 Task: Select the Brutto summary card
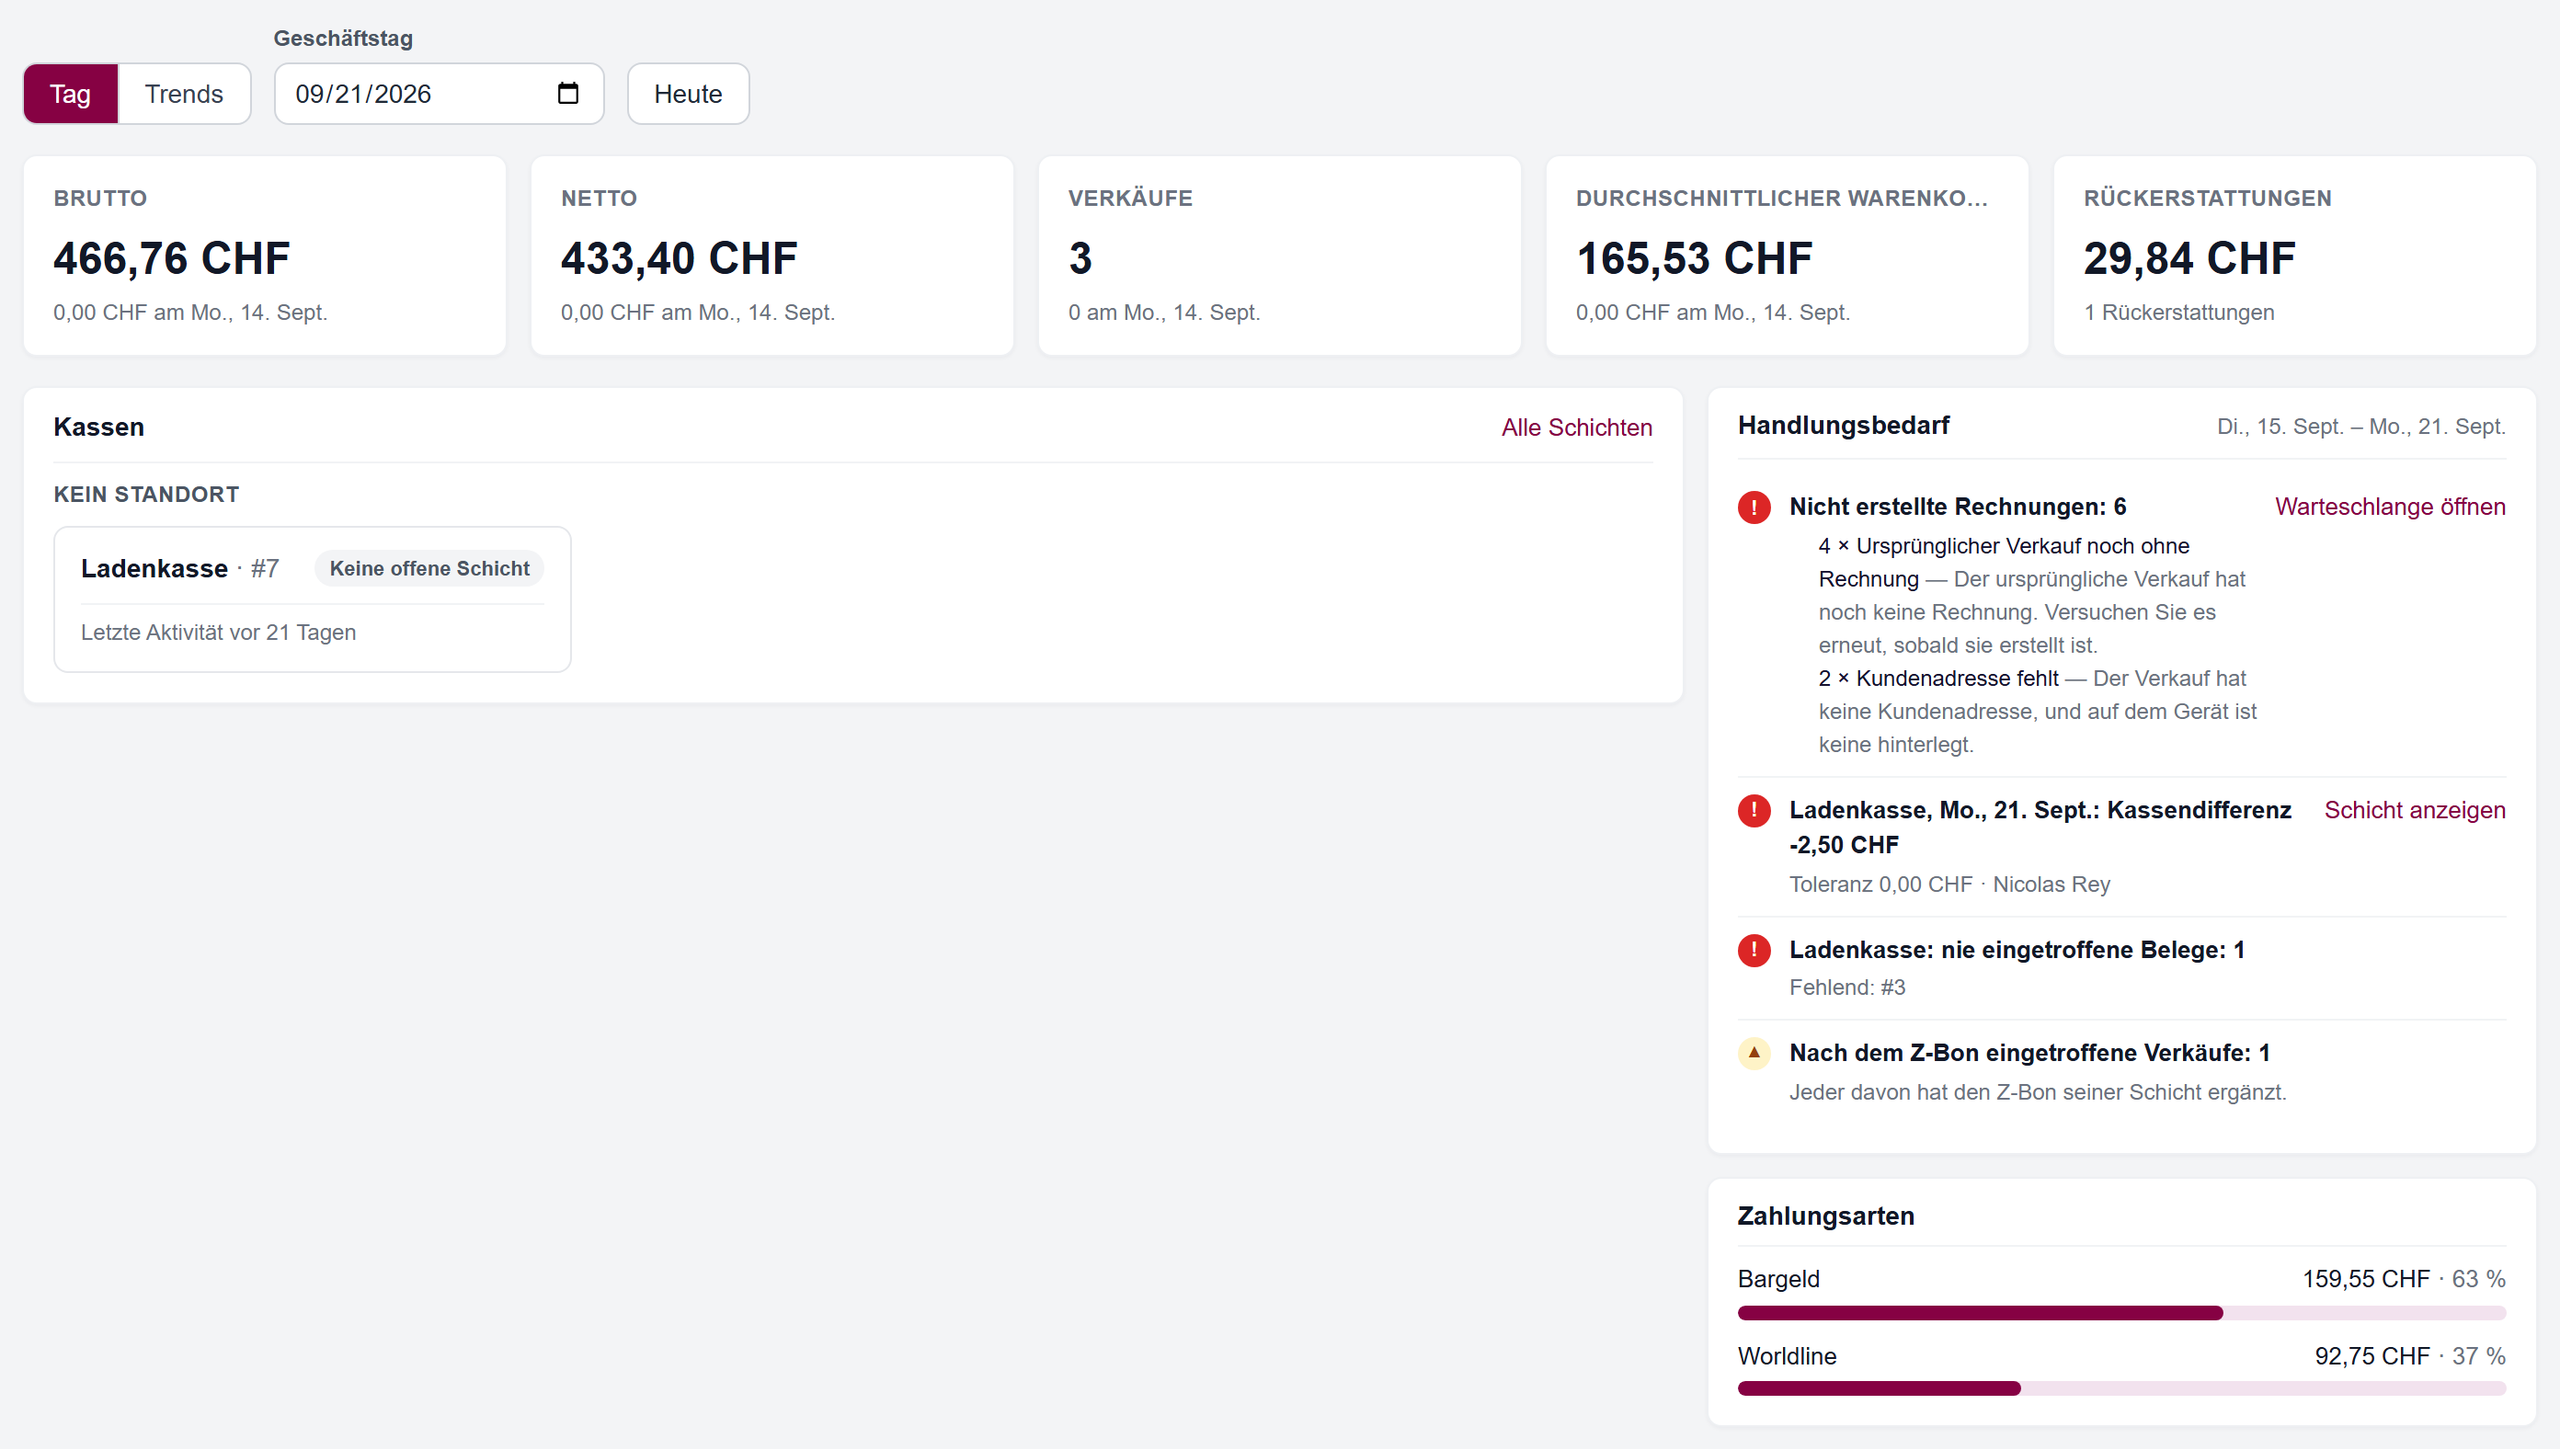(x=265, y=255)
